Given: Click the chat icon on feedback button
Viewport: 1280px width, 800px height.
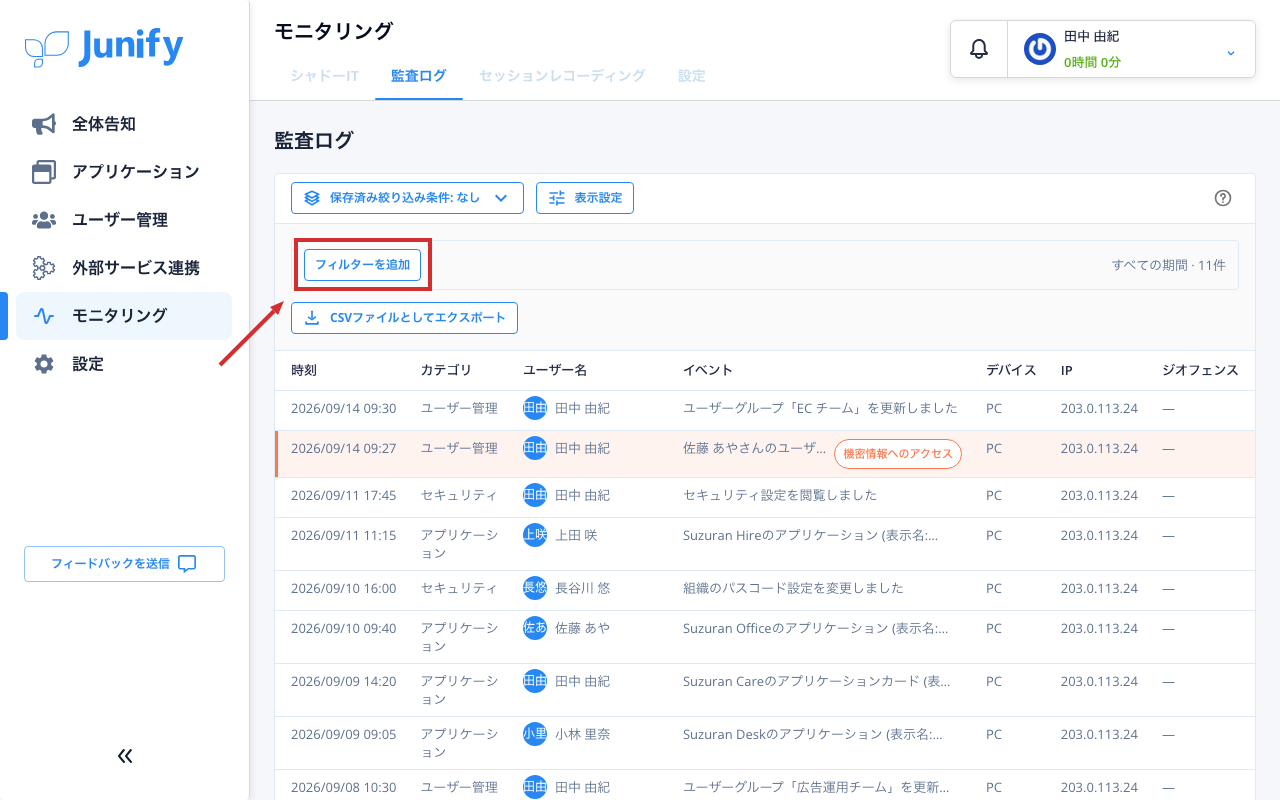Looking at the screenshot, I should coord(187,564).
